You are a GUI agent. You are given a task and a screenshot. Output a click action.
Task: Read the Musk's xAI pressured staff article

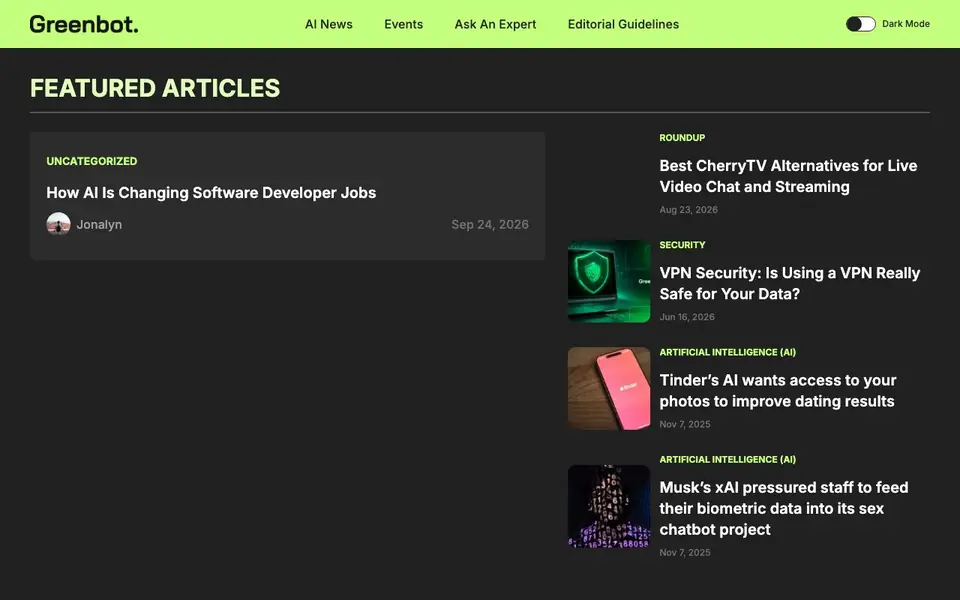click(x=784, y=508)
